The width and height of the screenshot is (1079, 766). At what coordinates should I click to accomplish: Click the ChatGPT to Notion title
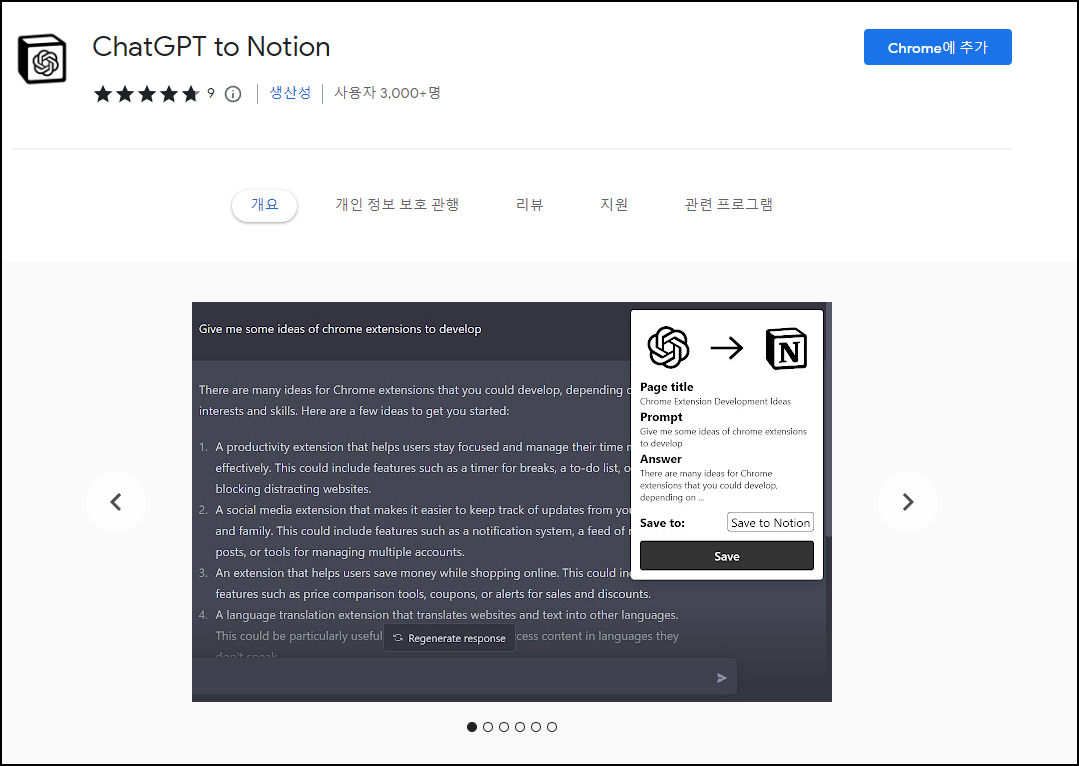point(211,47)
